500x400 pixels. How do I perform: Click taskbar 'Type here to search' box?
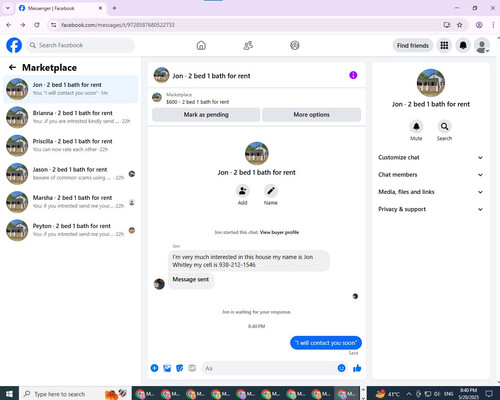(75, 394)
